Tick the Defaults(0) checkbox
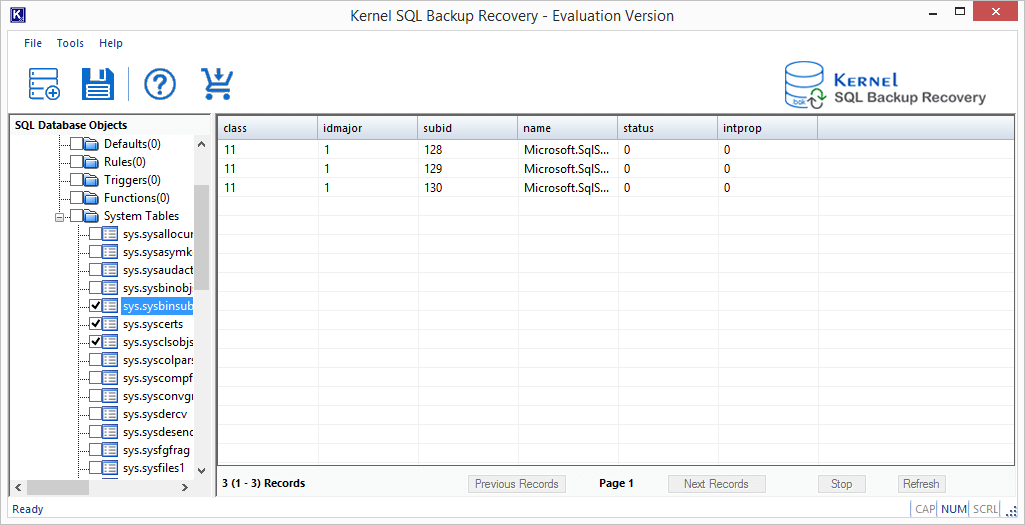The image size is (1025, 525). click(76, 144)
